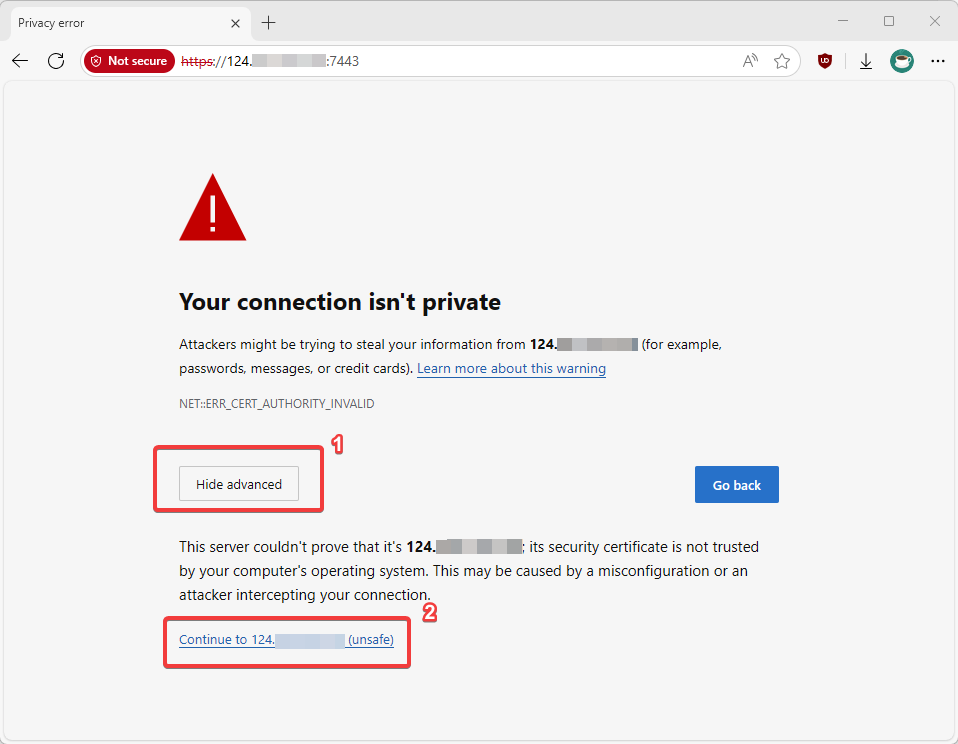
Task: Click NET::ERR_CERT_AUTHORITY_INVALID error code text
Action: [x=277, y=404]
